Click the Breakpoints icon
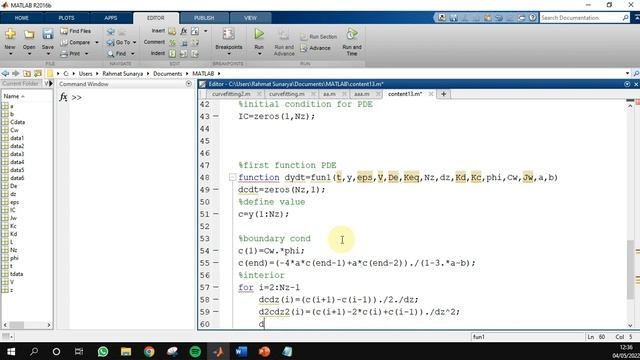The height and width of the screenshot is (360, 640). click(x=229, y=34)
